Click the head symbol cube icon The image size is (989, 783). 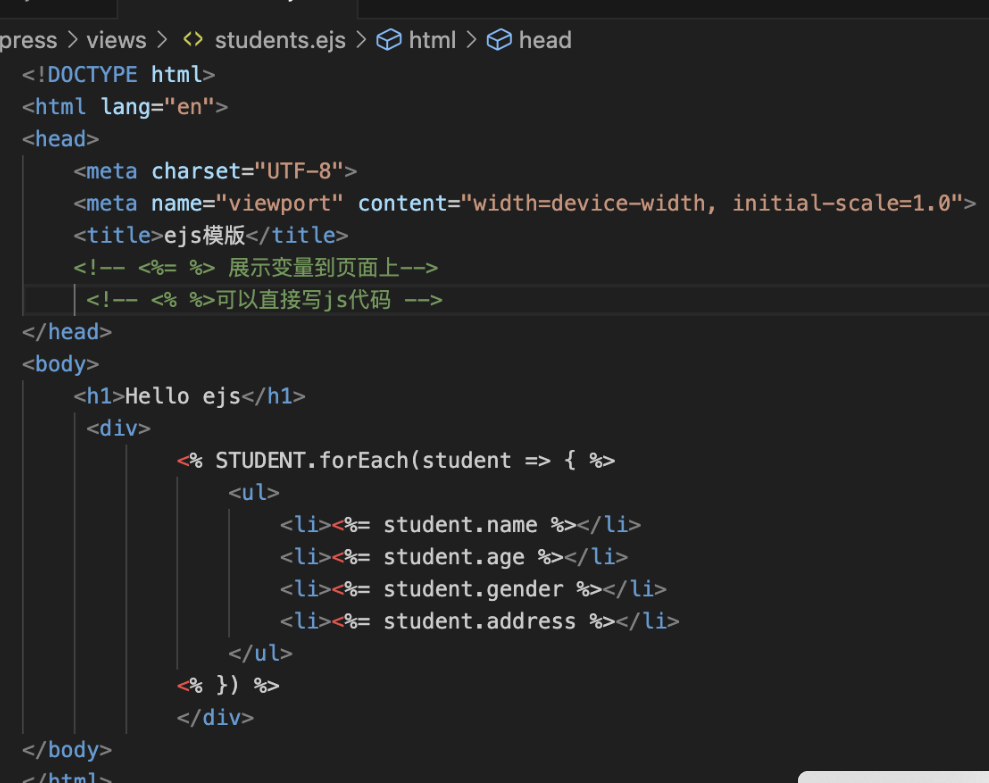[499, 40]
